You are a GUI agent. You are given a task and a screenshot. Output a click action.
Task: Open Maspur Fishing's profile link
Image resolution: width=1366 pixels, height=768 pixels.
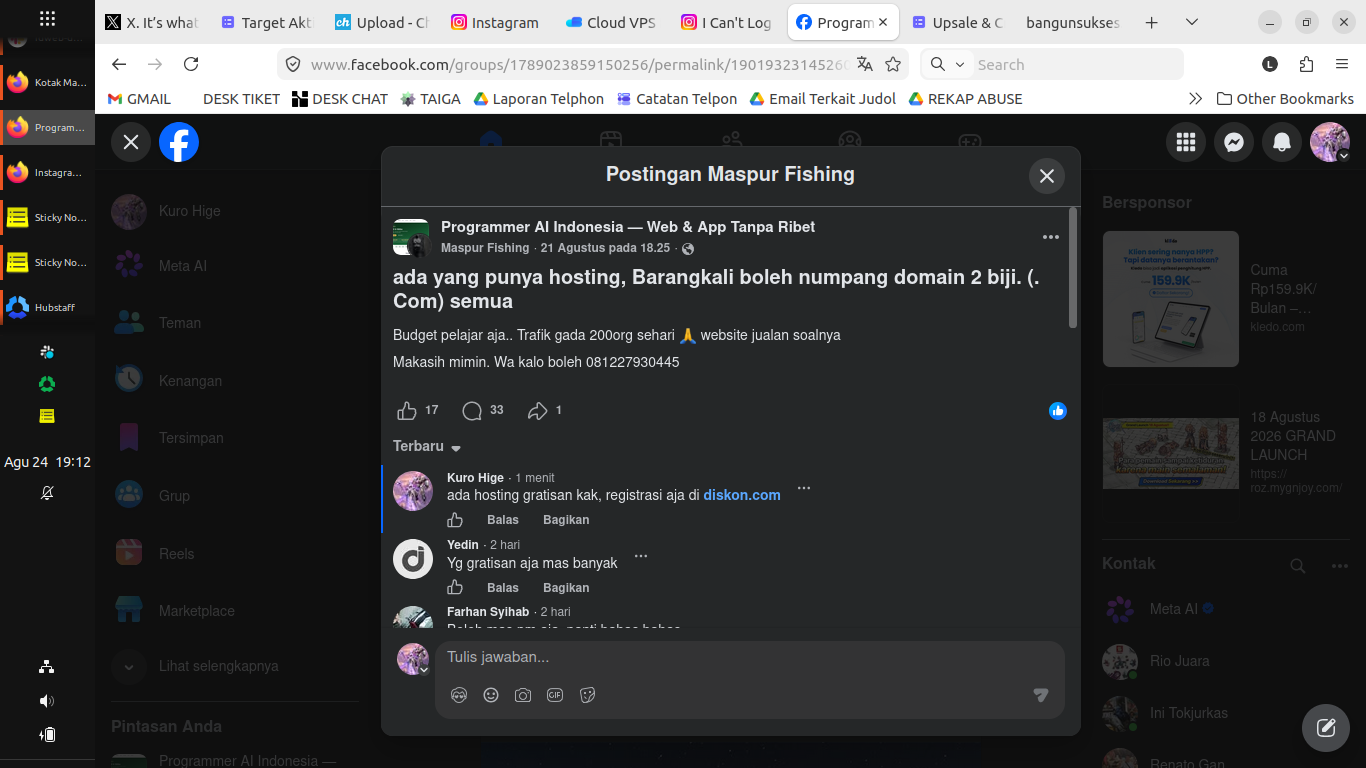pyautogui.click(x=485, y=248)
